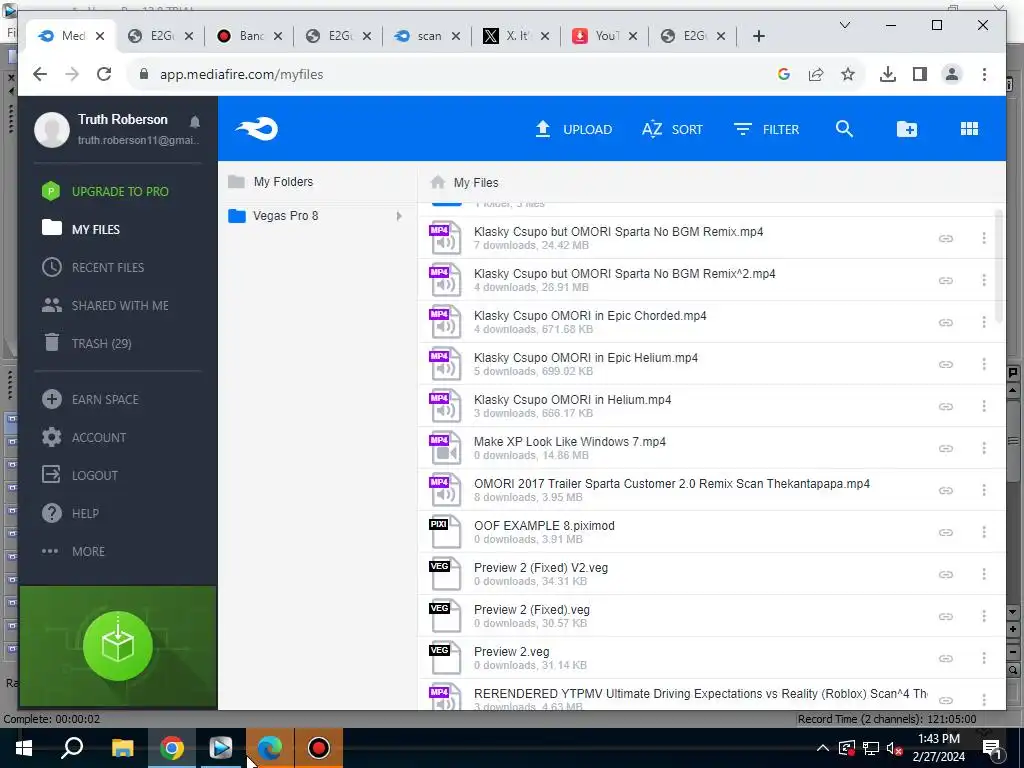
Task: Open a new browser tab
Action: click(x=758, y=36)
